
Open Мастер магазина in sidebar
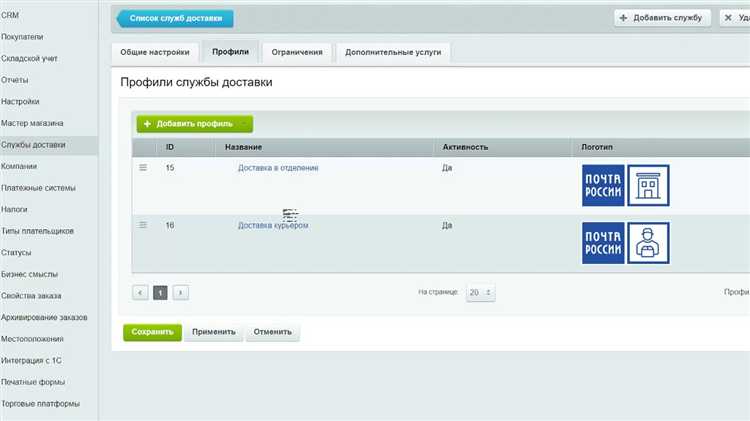pos(32,123)
